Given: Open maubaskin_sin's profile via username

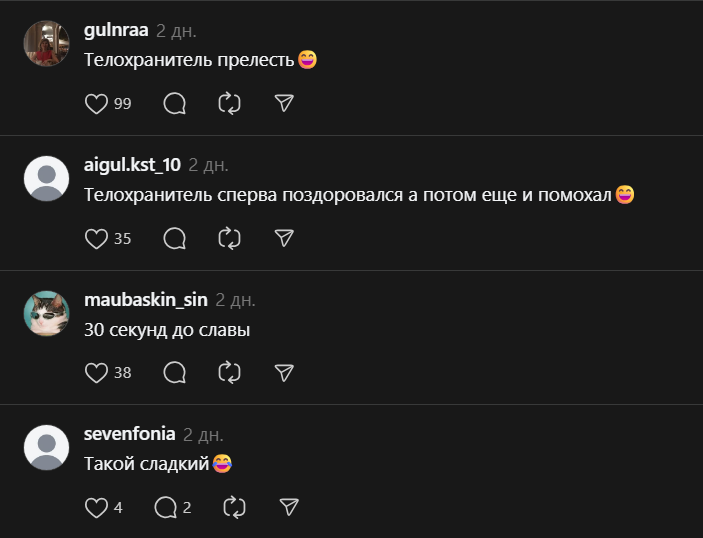Looking at the screenshot, I should pos(145,300).
